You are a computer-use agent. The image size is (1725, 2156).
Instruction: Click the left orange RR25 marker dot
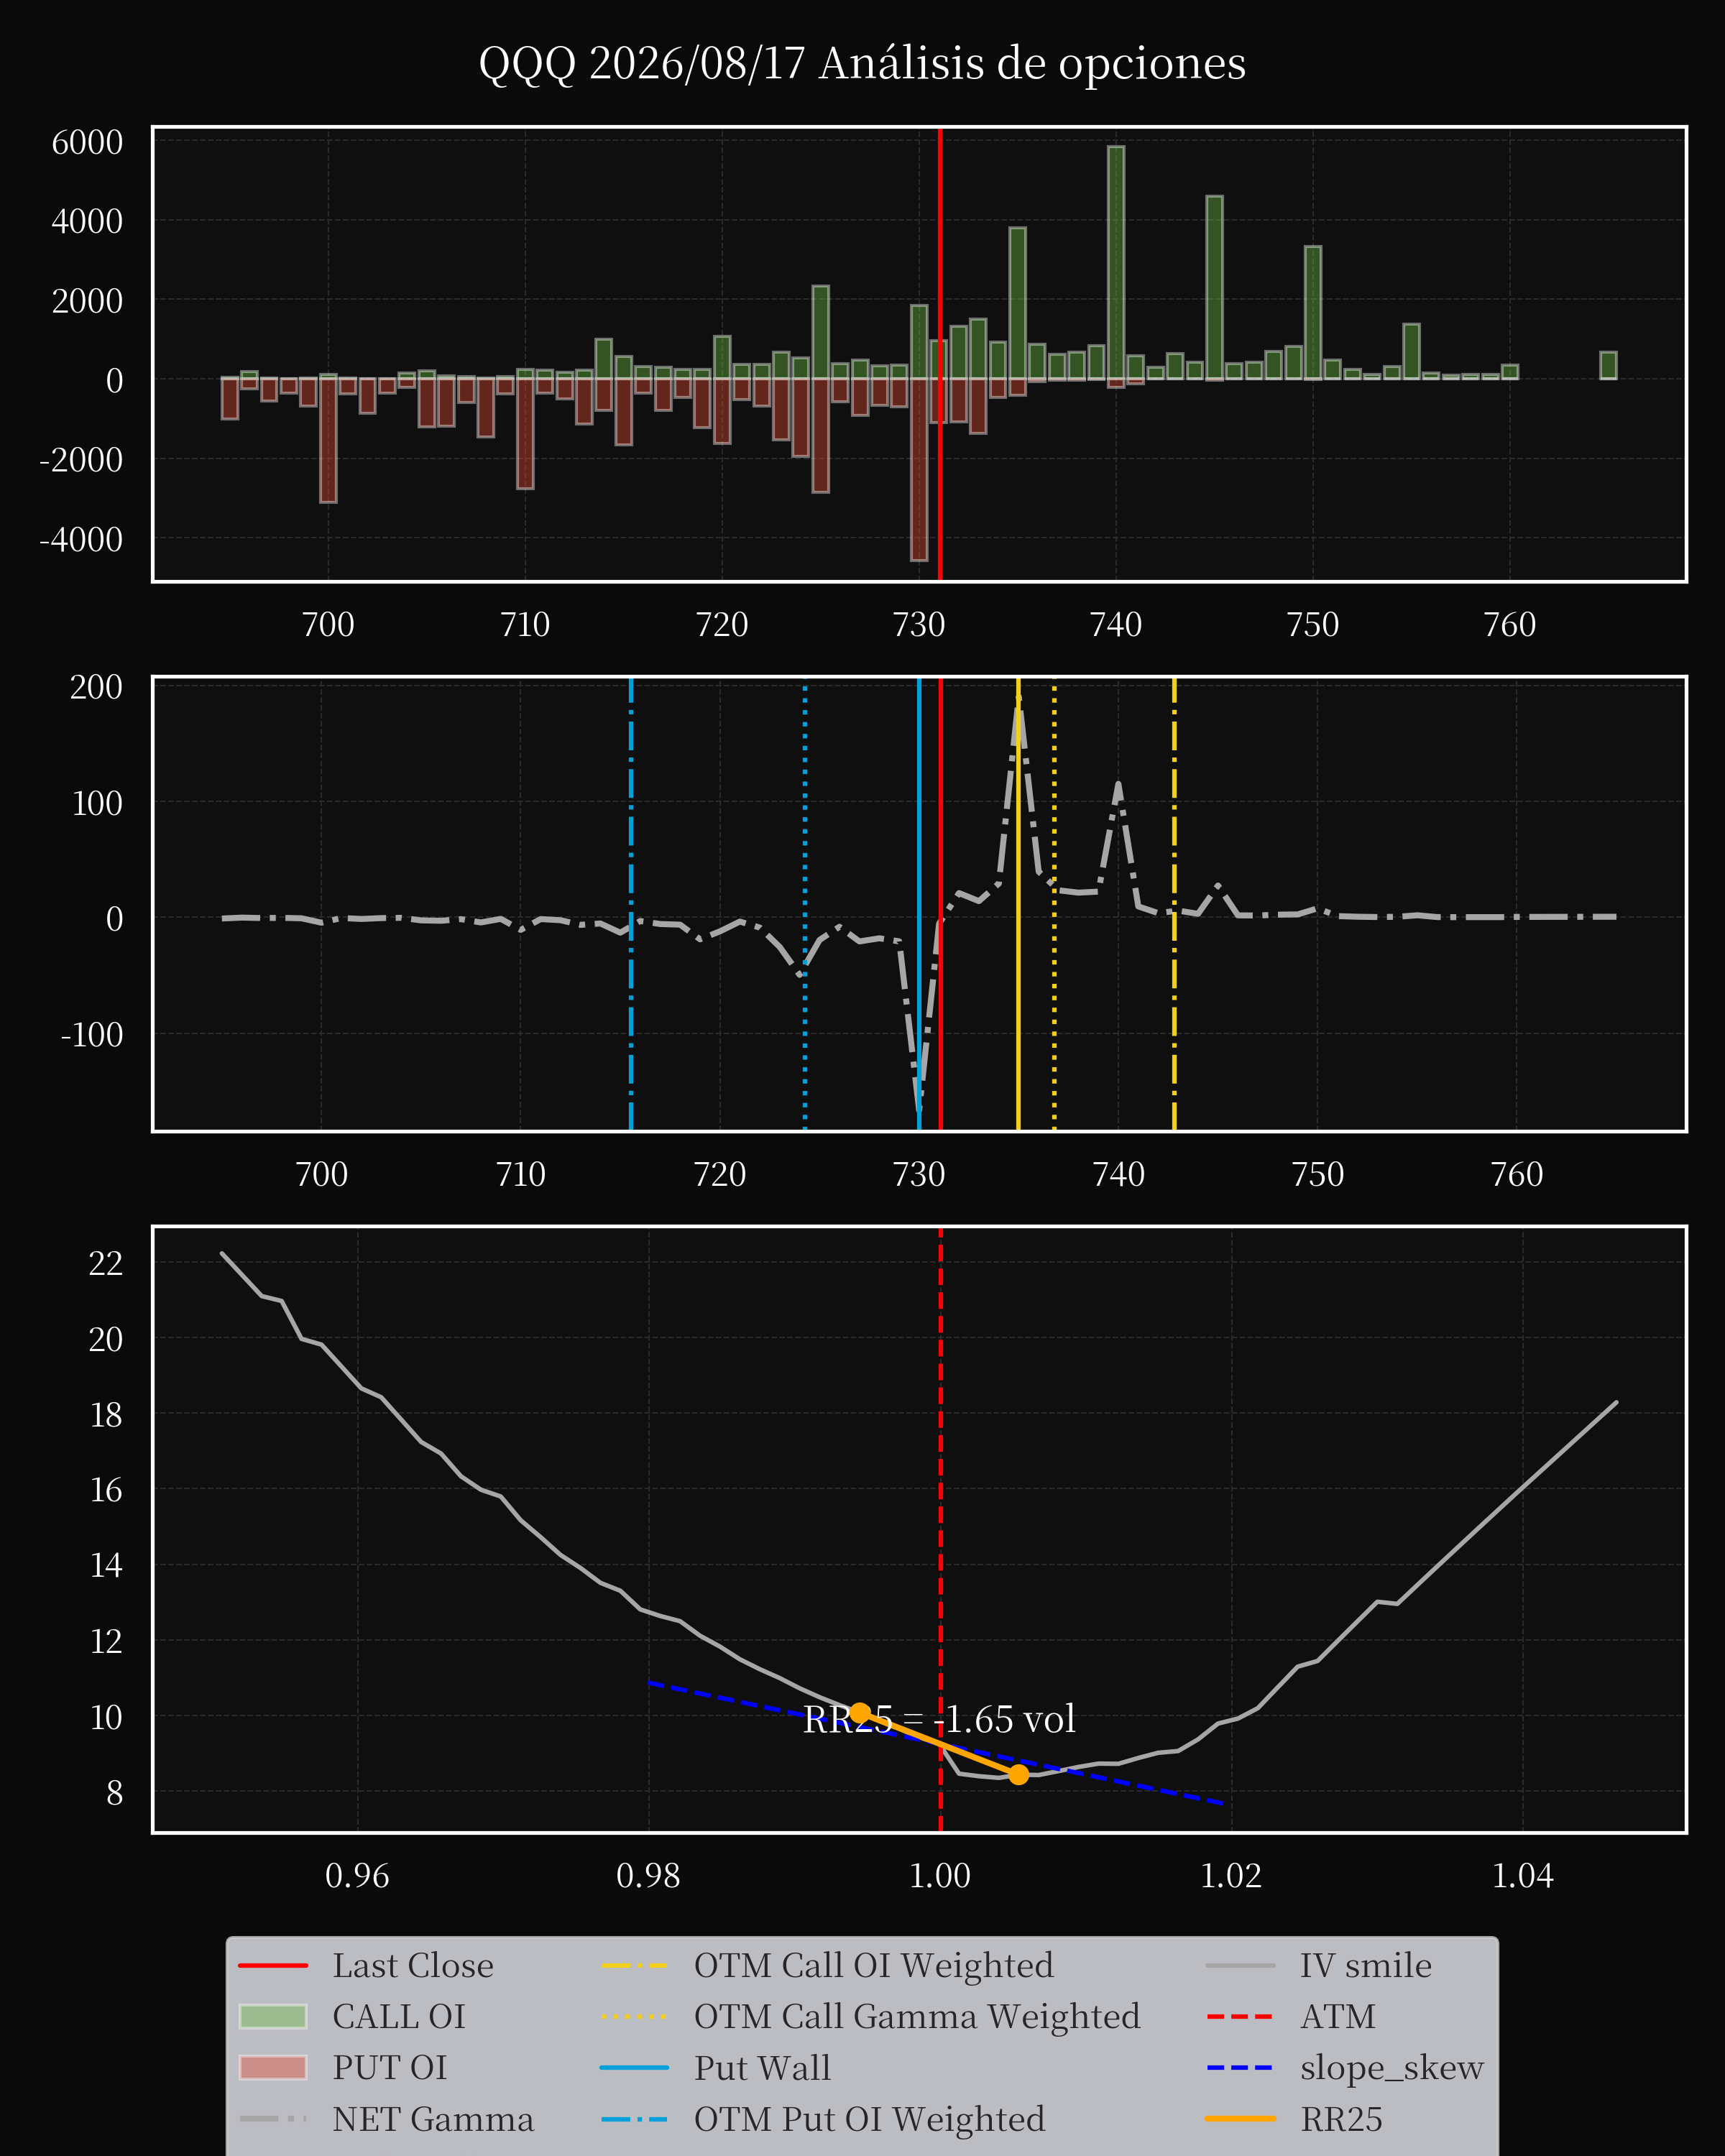[859, 1712]
